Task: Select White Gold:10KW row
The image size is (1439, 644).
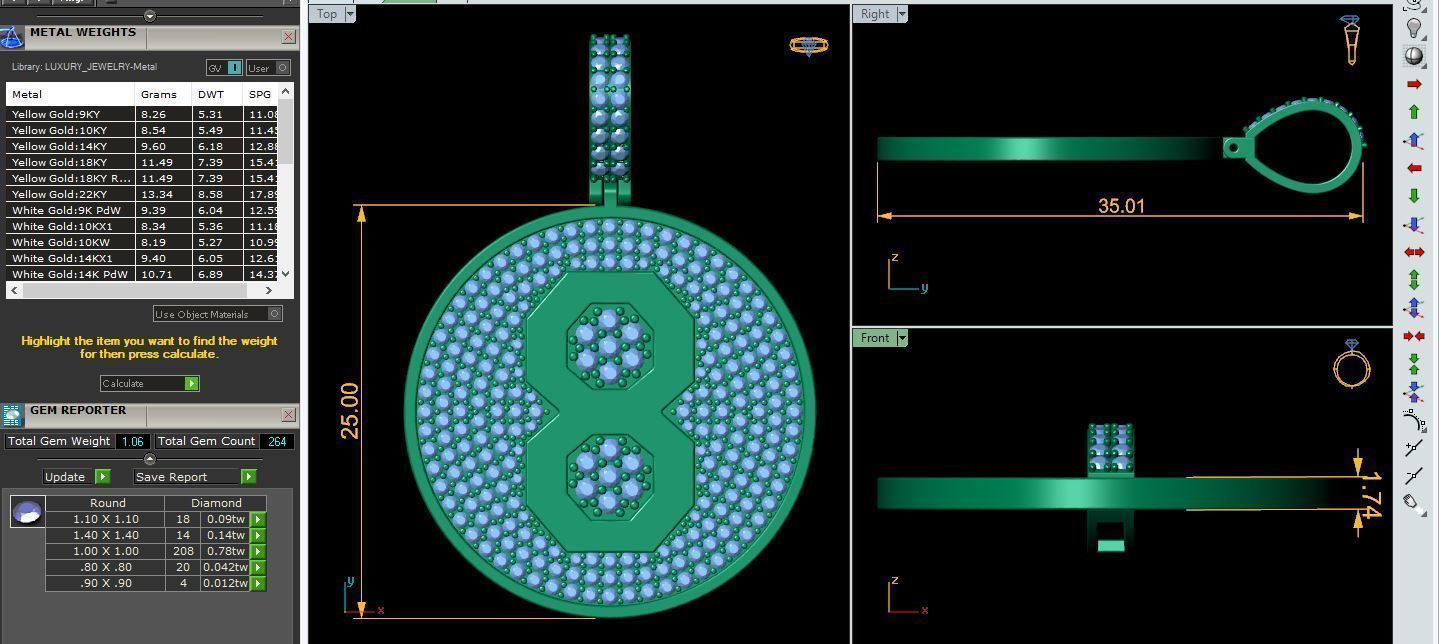Action: coord(142,242)
